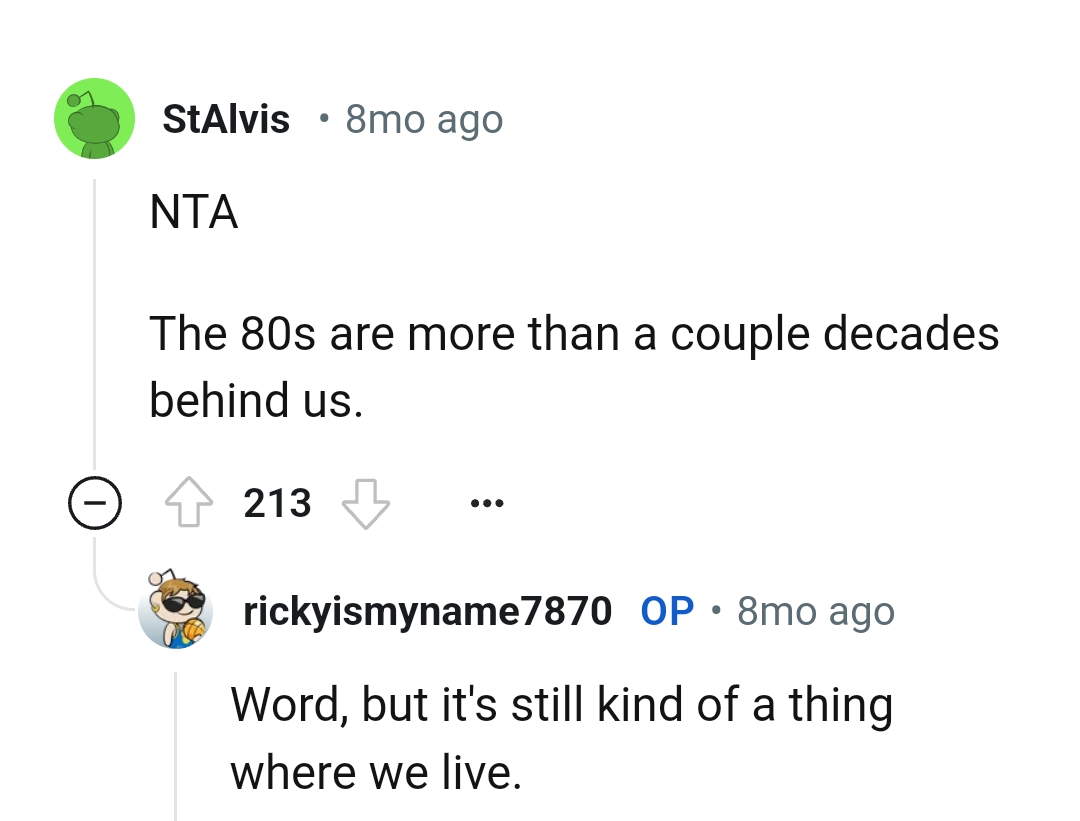Click the blue OP badge

667,611
